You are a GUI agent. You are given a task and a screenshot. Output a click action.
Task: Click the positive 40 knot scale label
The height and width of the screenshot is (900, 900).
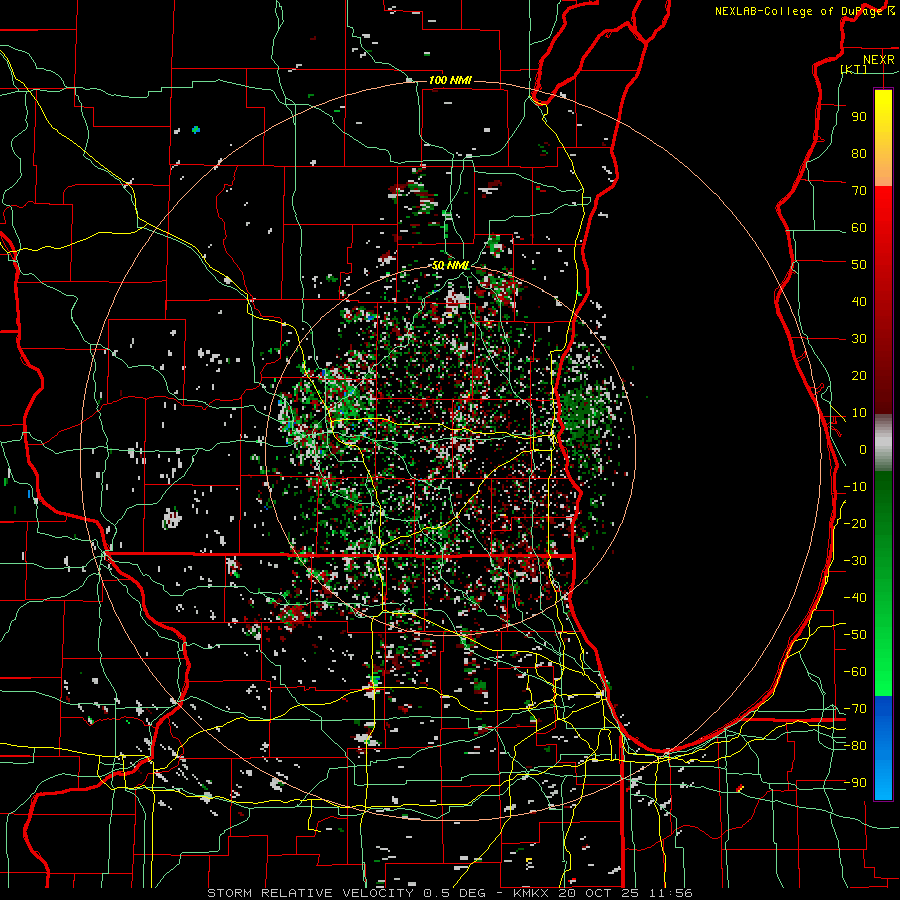click(859, 301)
